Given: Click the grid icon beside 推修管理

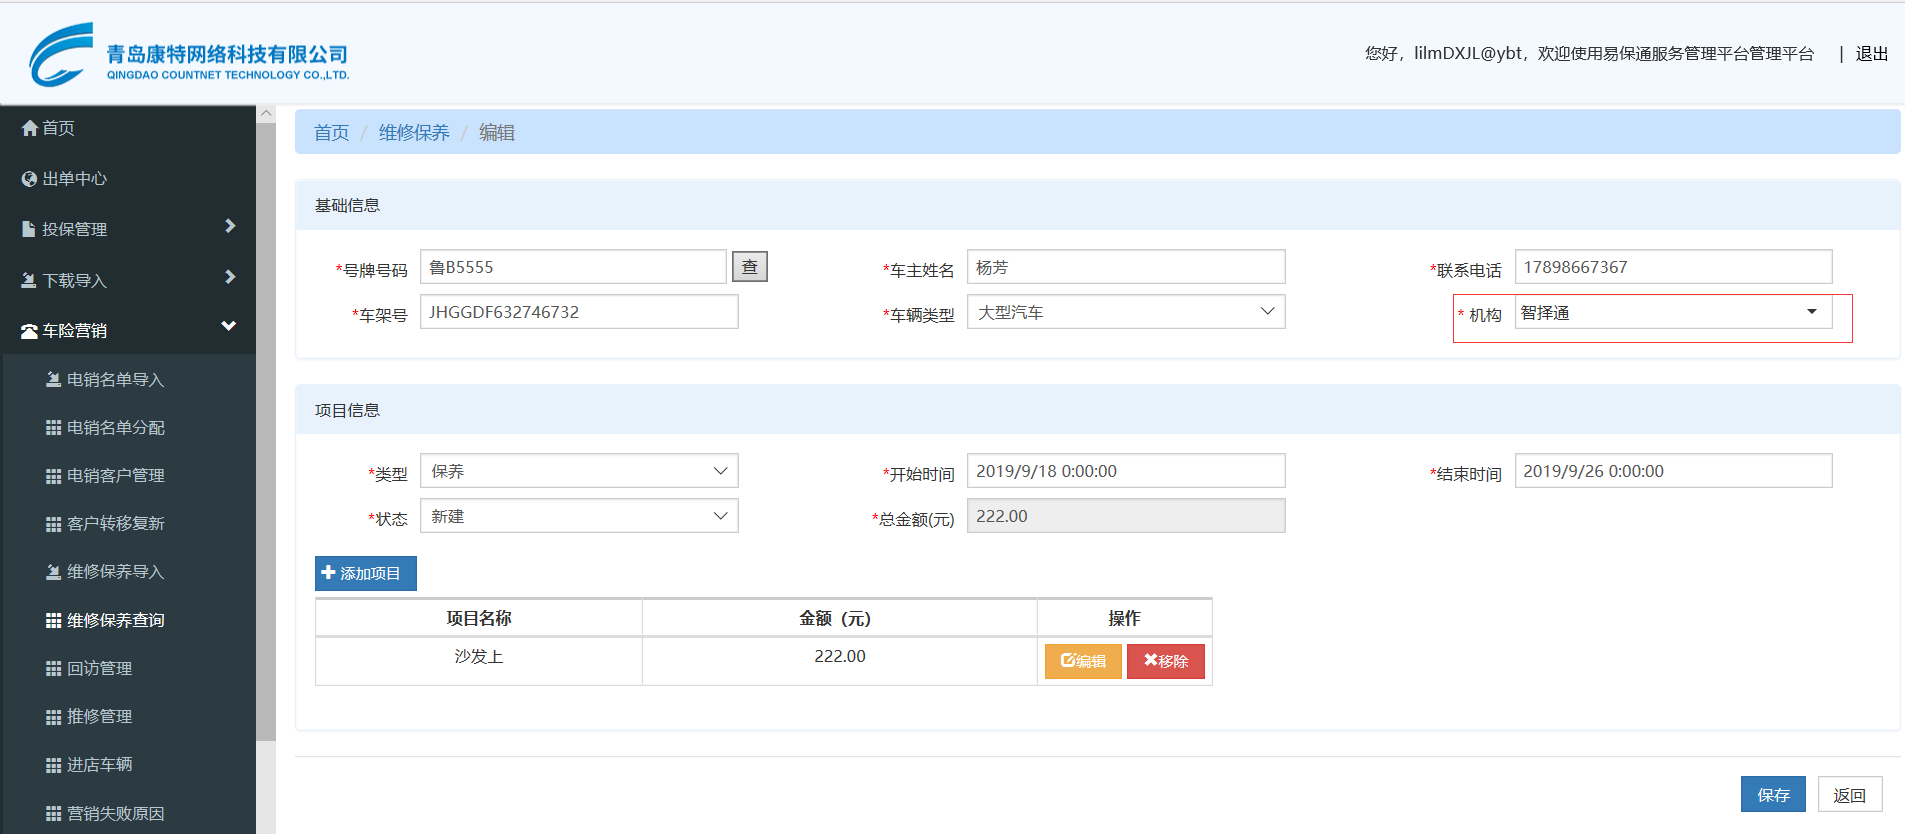Looking at the screenshot, I should 54,717.
